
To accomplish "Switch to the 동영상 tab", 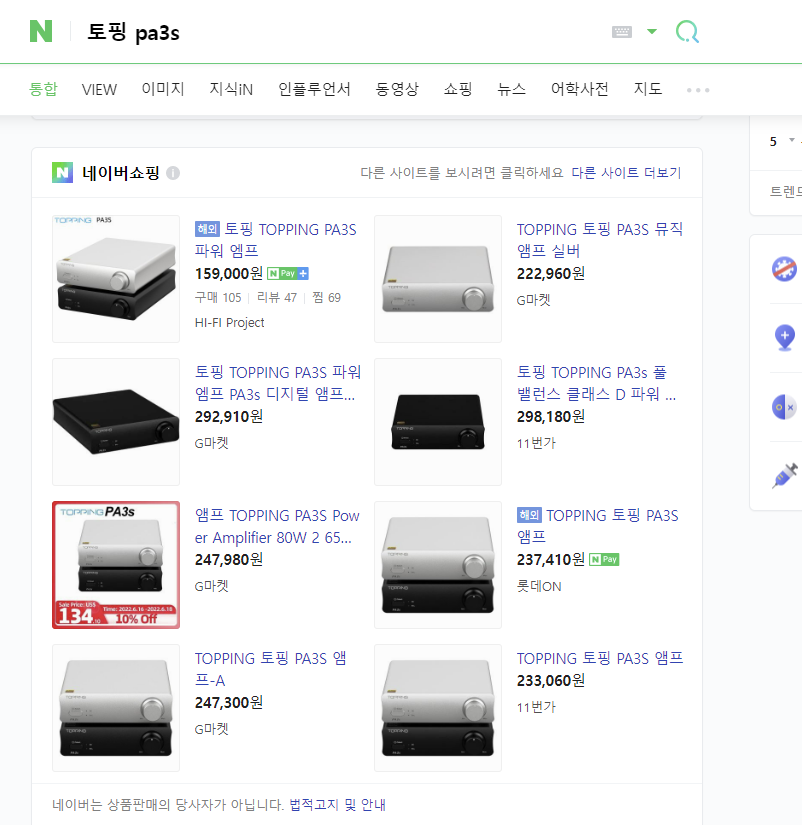I will click(x=397, y=89).
